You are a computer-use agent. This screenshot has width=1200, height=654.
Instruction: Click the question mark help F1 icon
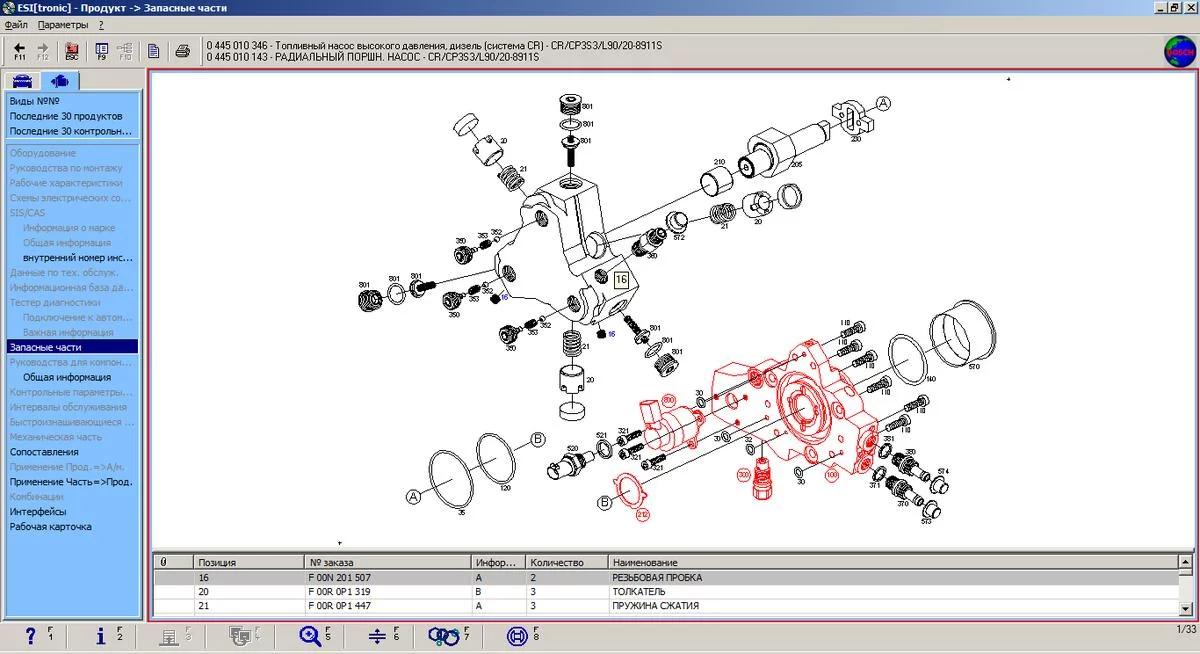pos(30,635)
